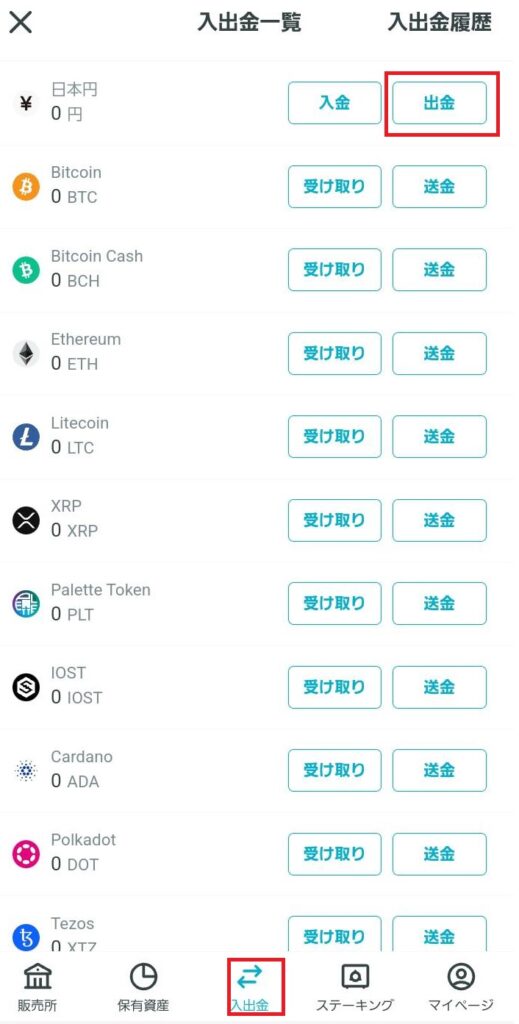Open the ステーキング staking tab
519x1024 pixels.
355,987
